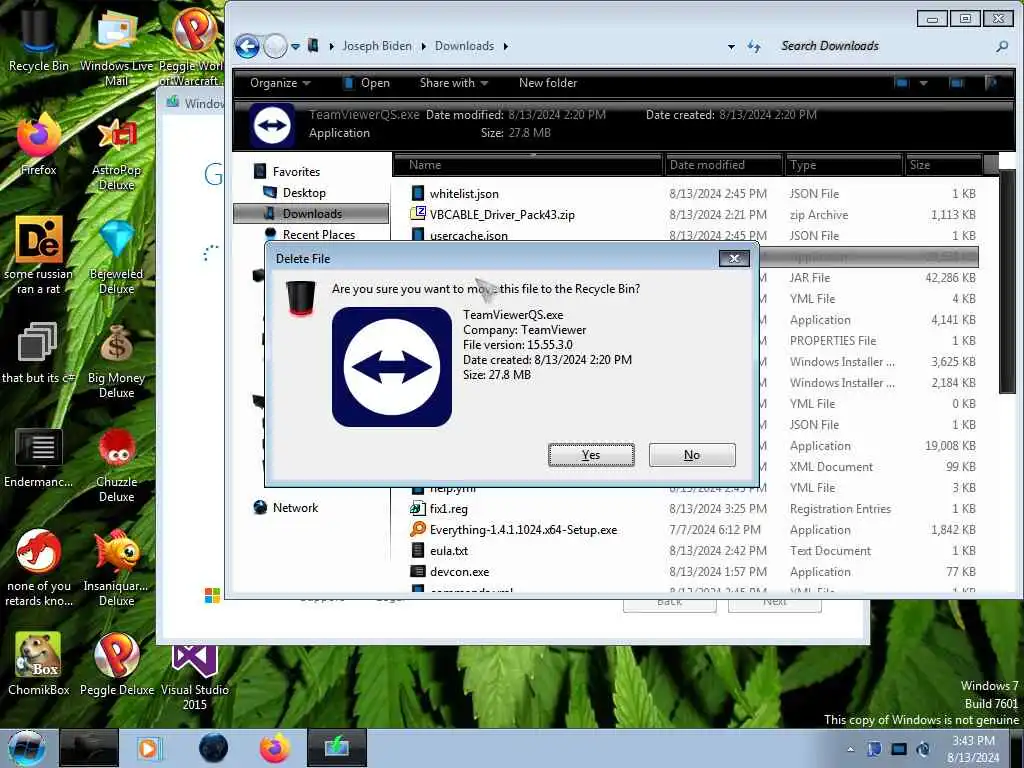Click the search magnifier icon

[x=1002, y=46]
